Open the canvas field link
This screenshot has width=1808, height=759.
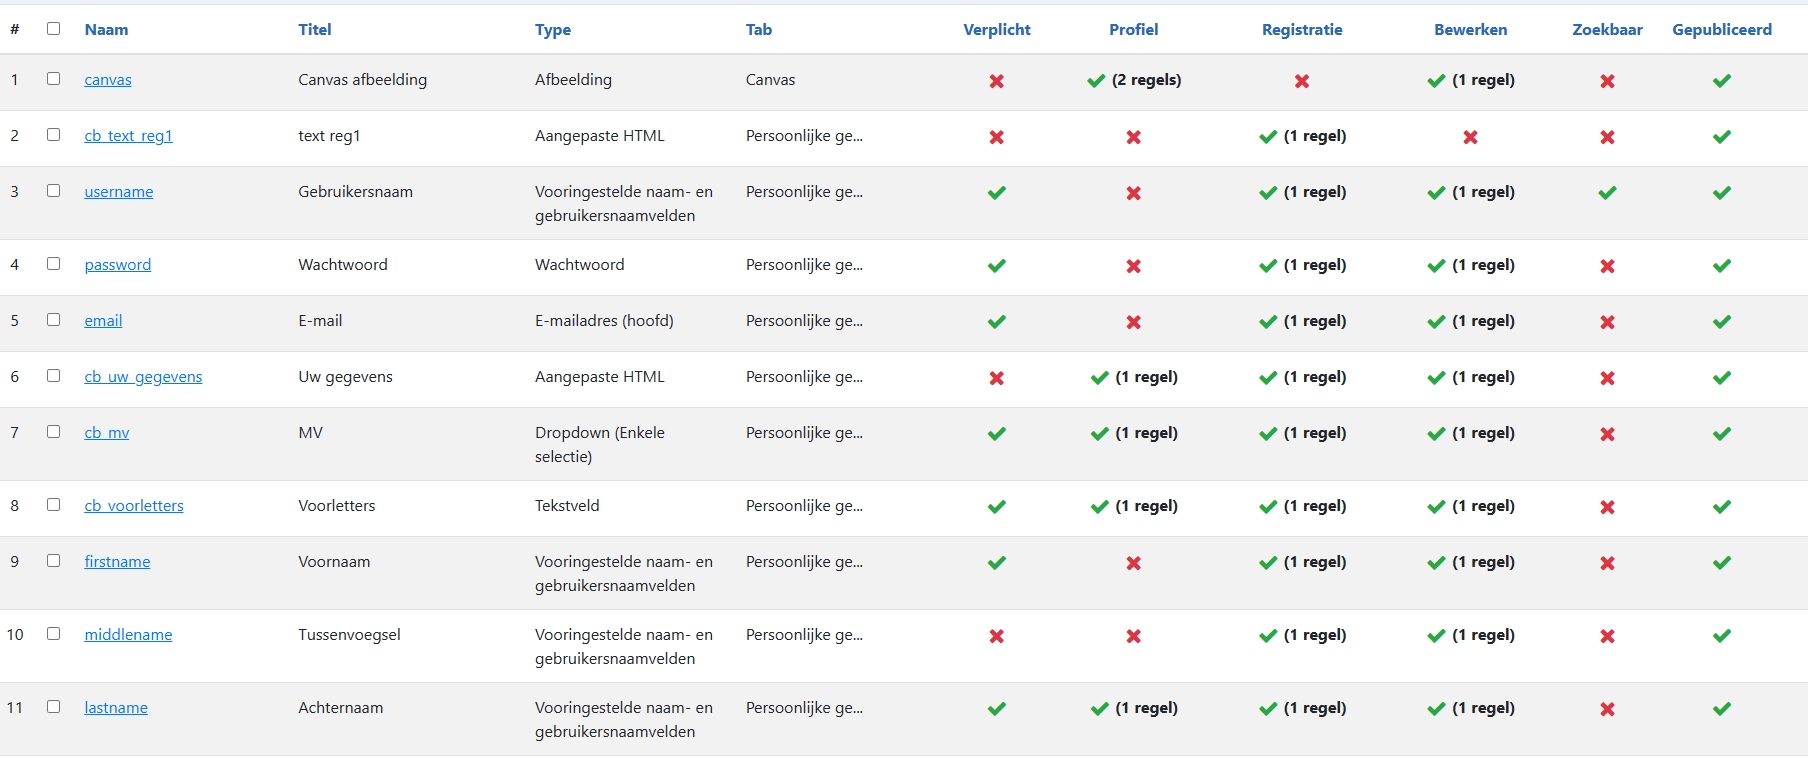point(108,80)
